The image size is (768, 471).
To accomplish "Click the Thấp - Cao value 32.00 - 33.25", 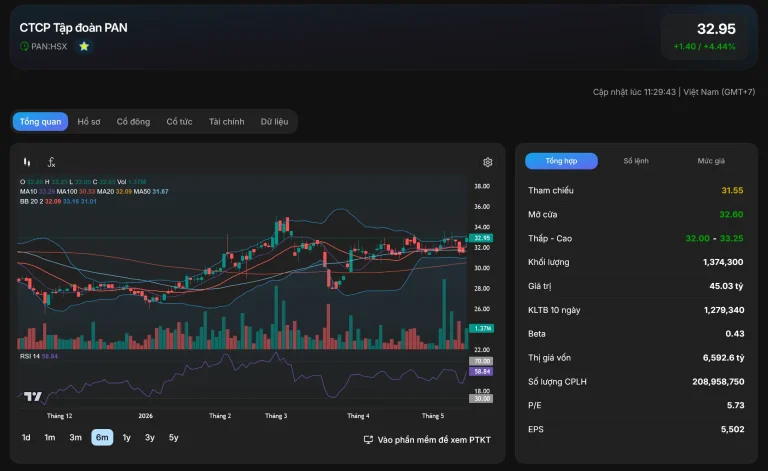I will click(714, 238).
